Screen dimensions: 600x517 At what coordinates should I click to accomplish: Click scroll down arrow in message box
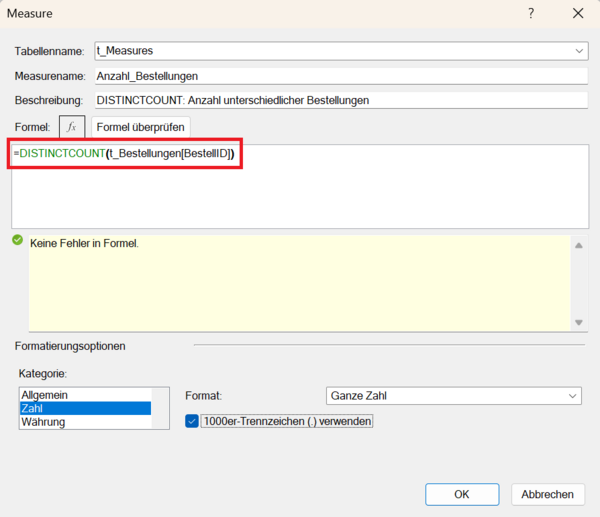tap(577, 322)
